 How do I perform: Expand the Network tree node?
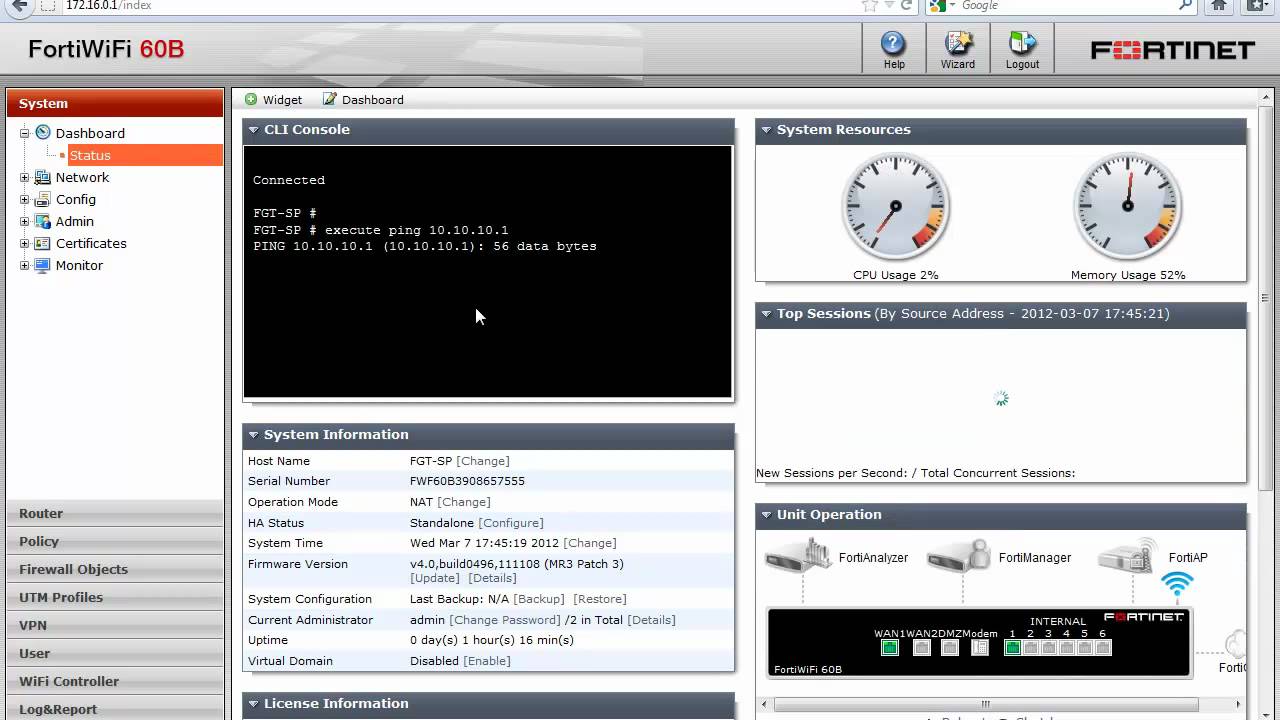tap(25, 177)
